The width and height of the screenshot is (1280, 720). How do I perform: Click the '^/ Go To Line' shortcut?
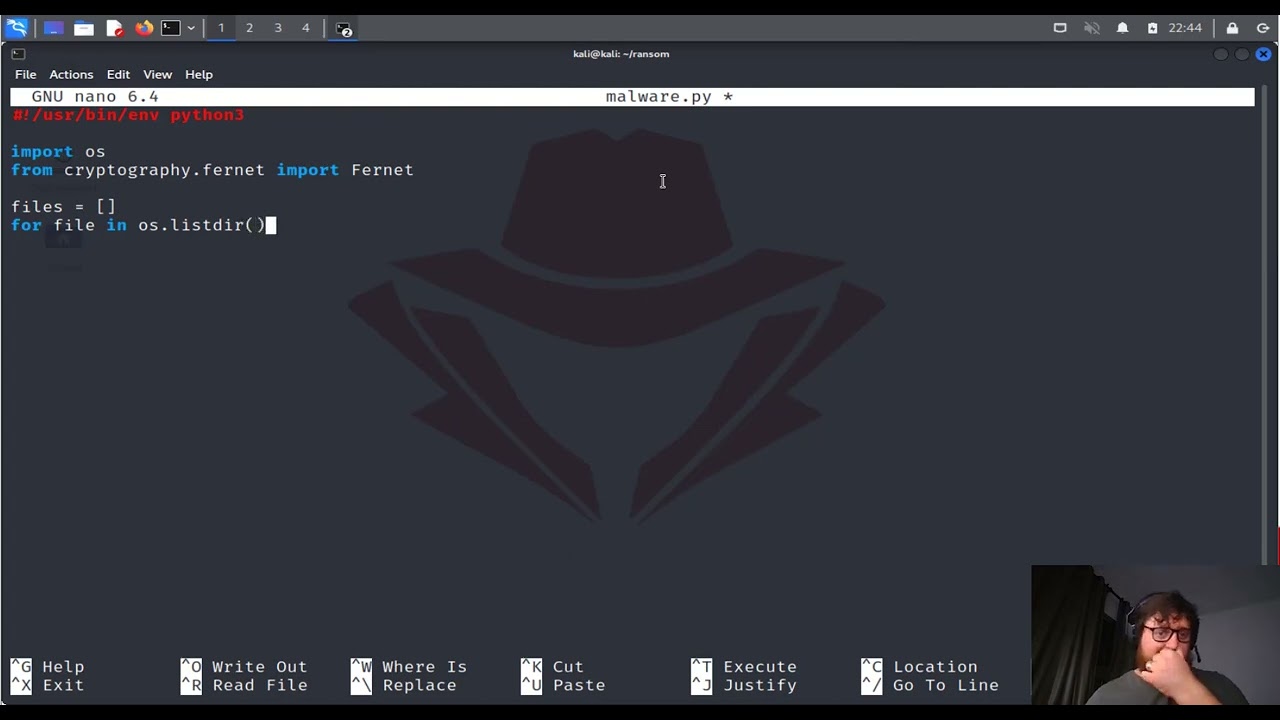pyautogui.click(x=930, y=686)
